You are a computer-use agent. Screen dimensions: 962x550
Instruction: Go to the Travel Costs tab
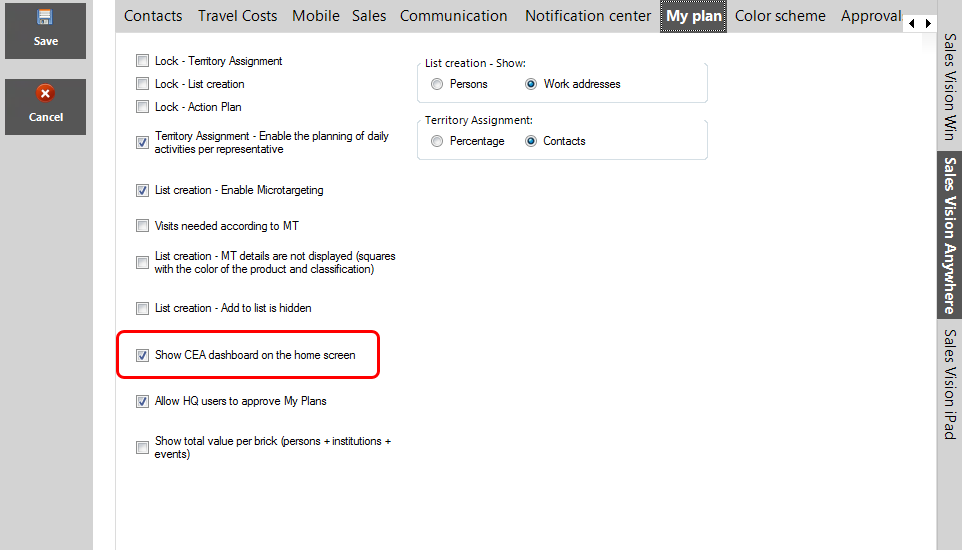[x=239, y=16]
